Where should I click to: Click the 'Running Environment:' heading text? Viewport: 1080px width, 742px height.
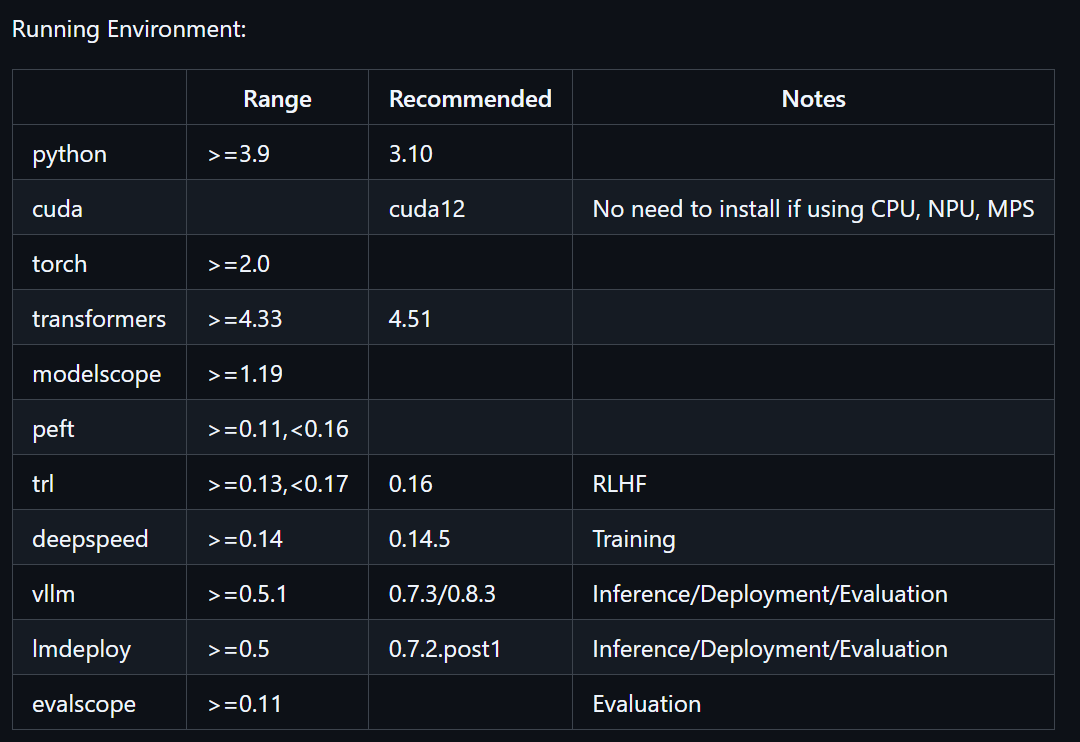tap(129, 30)
